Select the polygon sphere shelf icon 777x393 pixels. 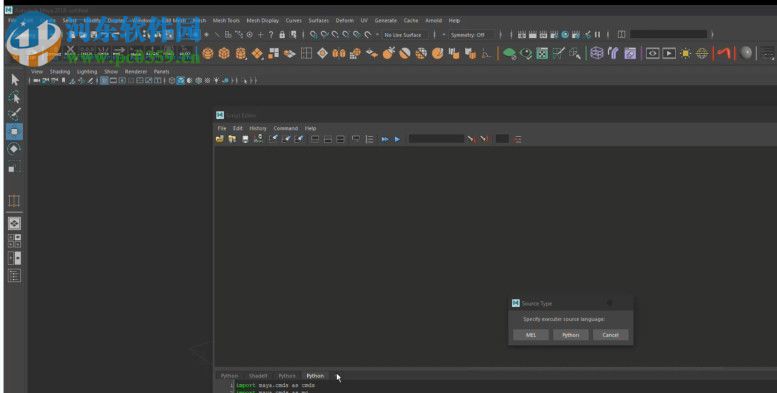coord(208,53)
